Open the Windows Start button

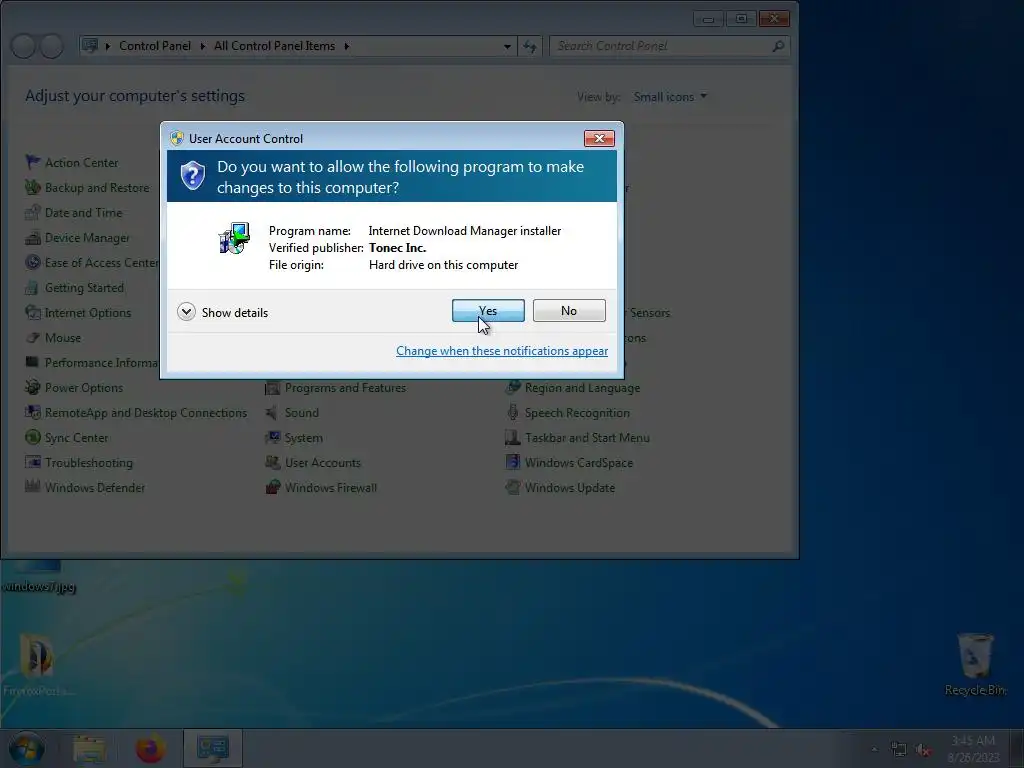click(26, 748)
